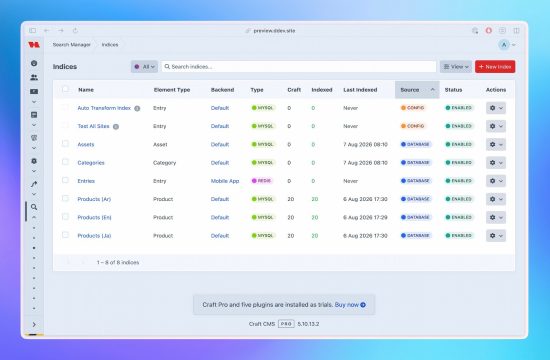Open actions gear menu for Auto Transform Index
This screenshot has width=550, height=360.
coord(496,108)
